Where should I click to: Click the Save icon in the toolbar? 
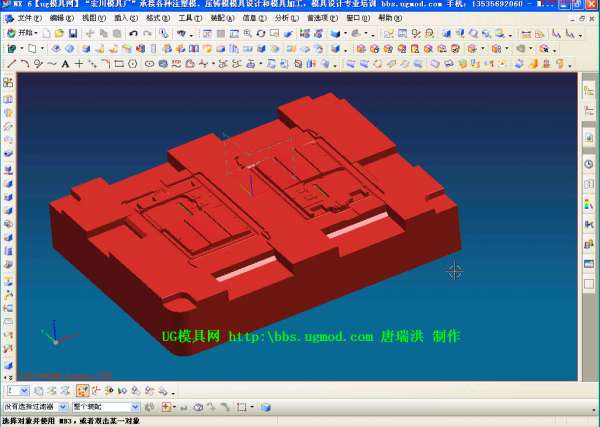73,33
